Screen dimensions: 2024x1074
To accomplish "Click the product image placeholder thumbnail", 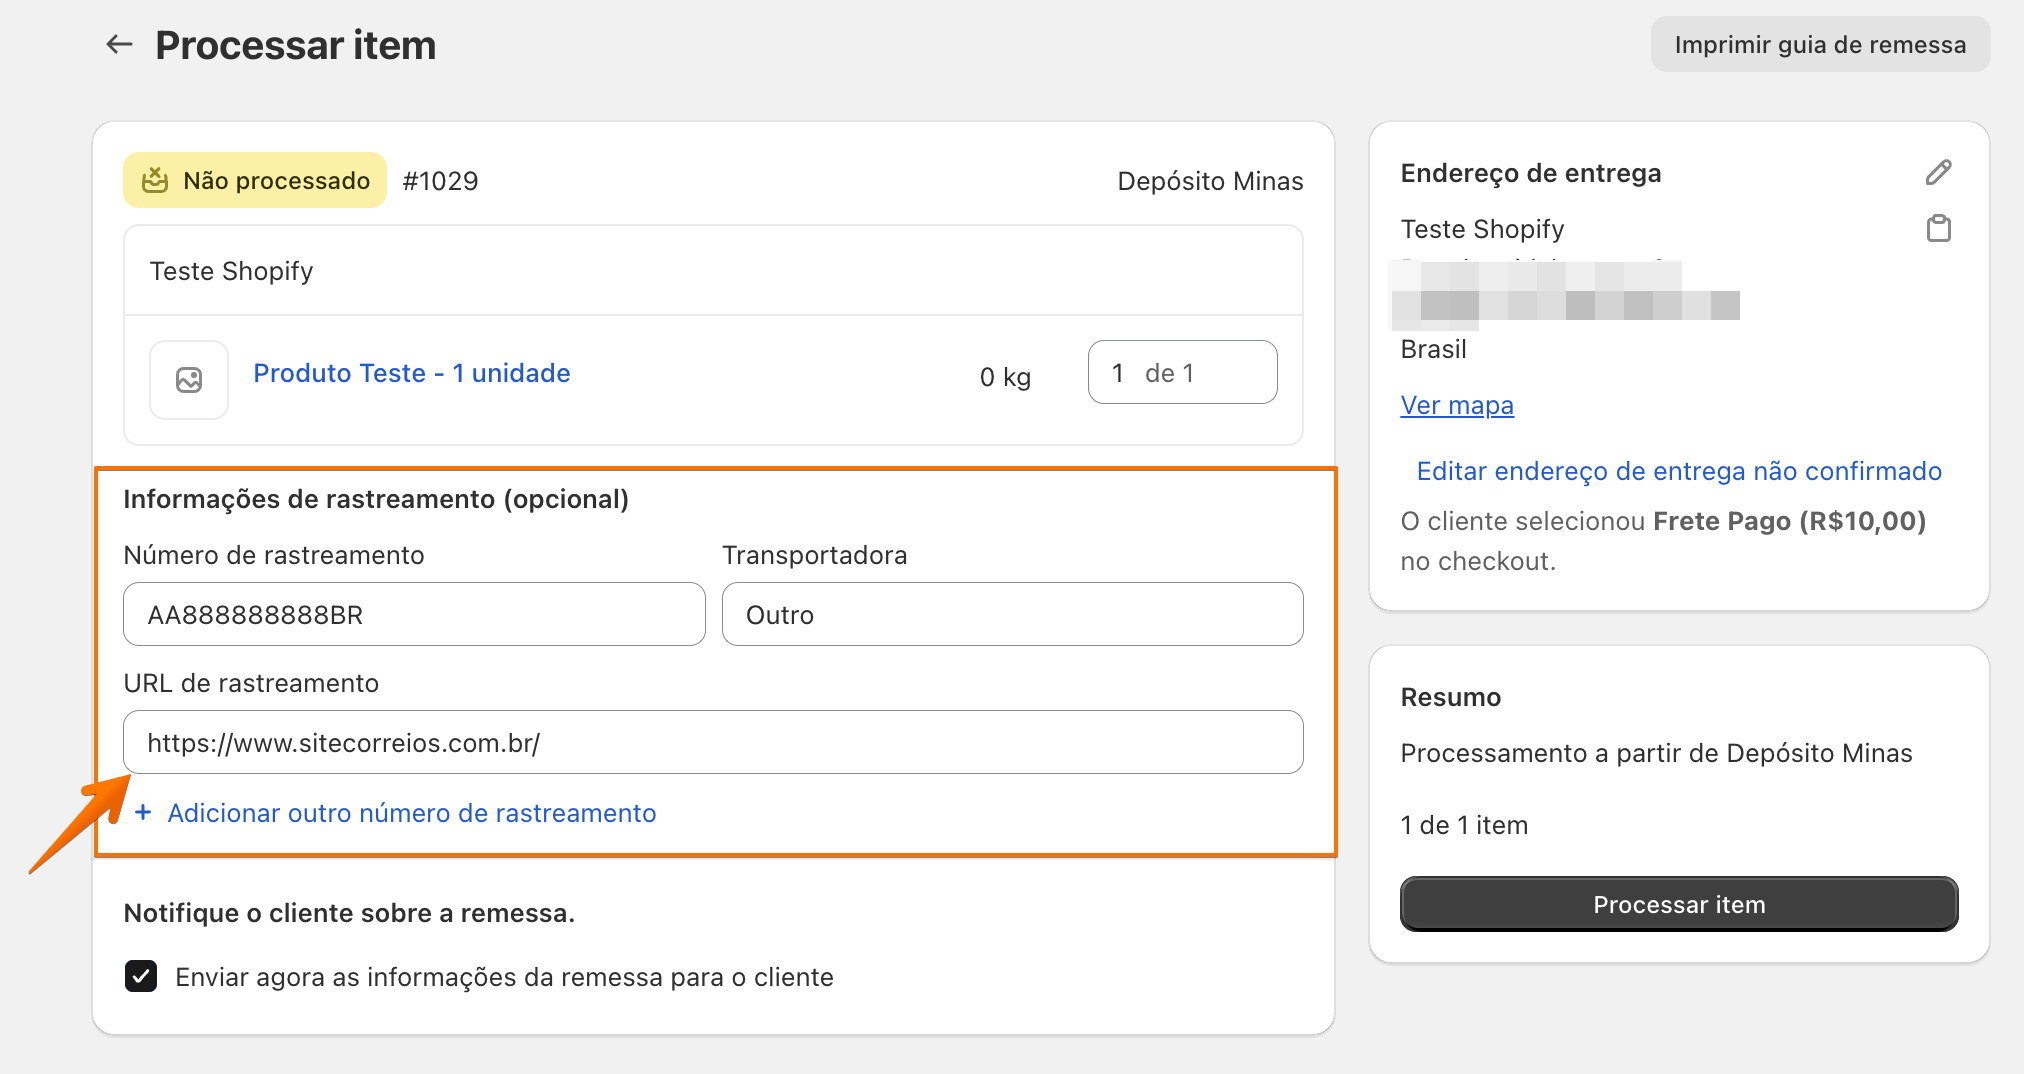I will pos(189,379).
